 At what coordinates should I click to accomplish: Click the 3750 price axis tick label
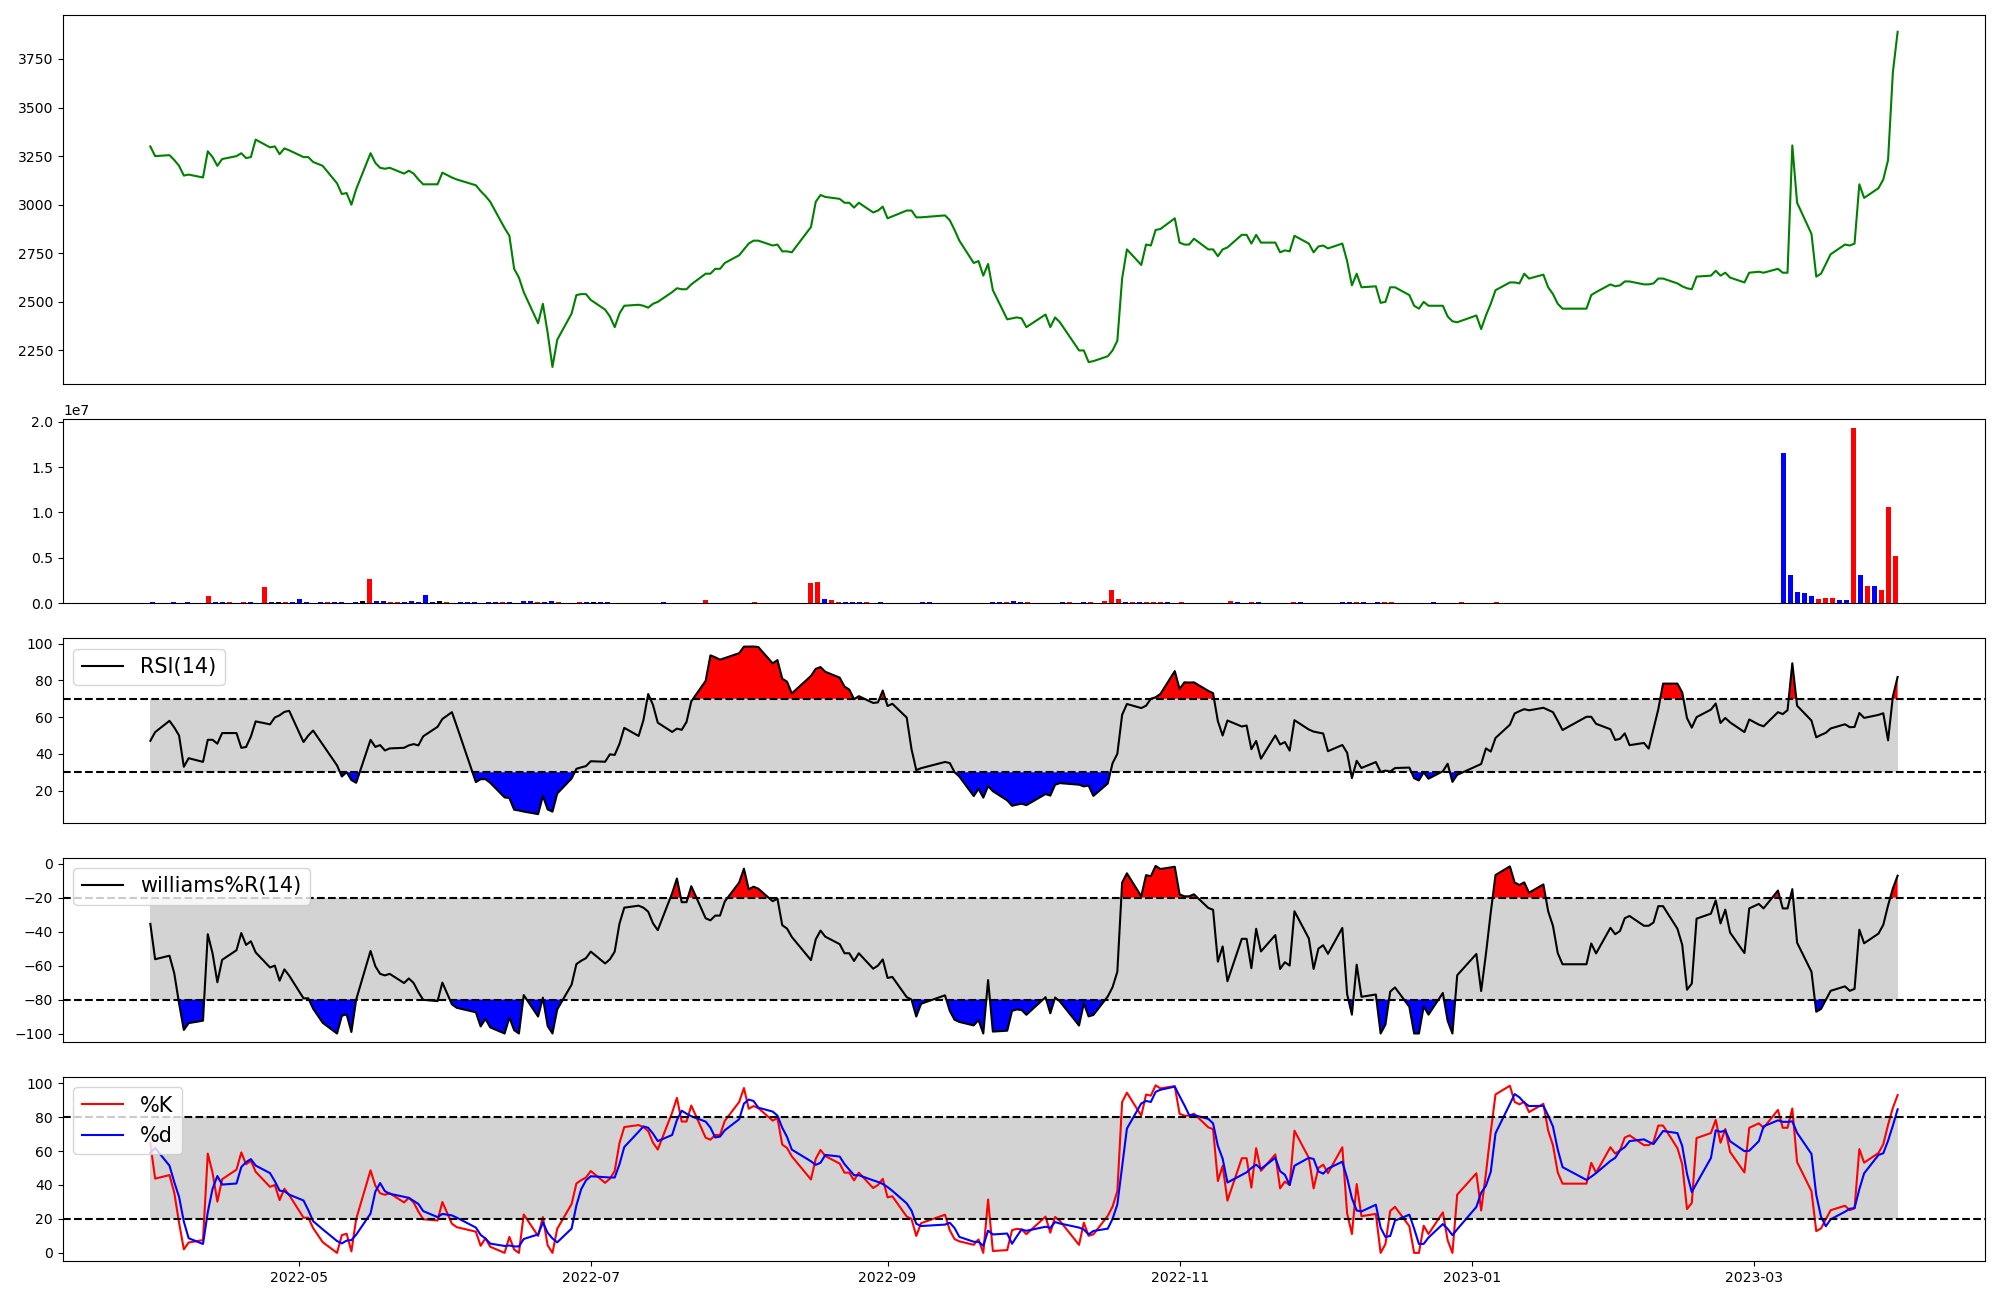(x=35, y=60)
